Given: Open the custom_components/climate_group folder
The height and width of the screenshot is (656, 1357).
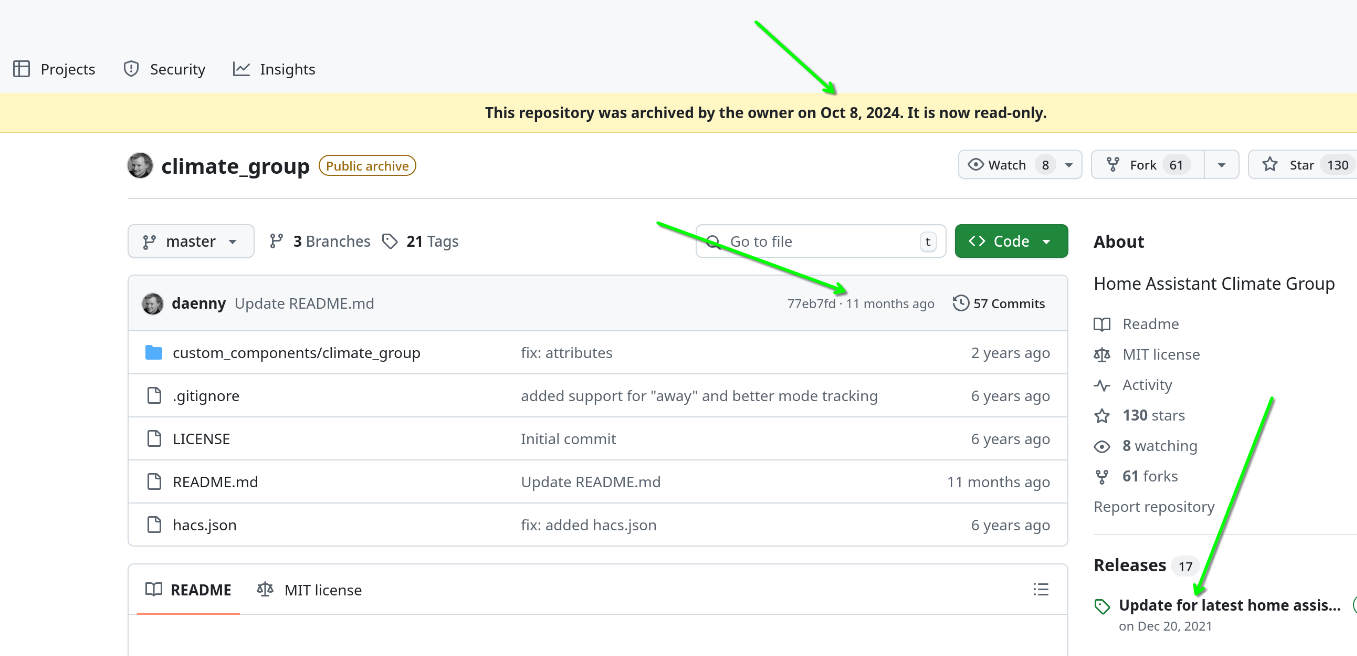Looking at the screenshot, I should tap(296, 353).
